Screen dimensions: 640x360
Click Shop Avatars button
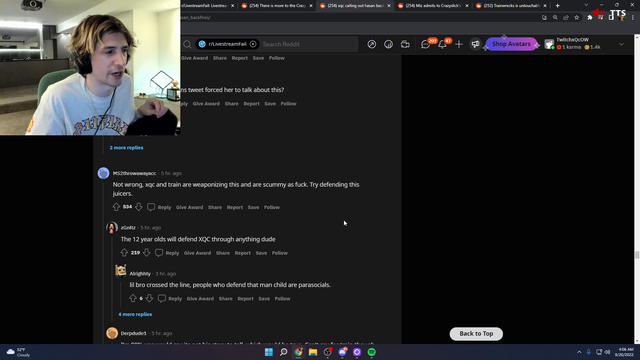(511, 44)
